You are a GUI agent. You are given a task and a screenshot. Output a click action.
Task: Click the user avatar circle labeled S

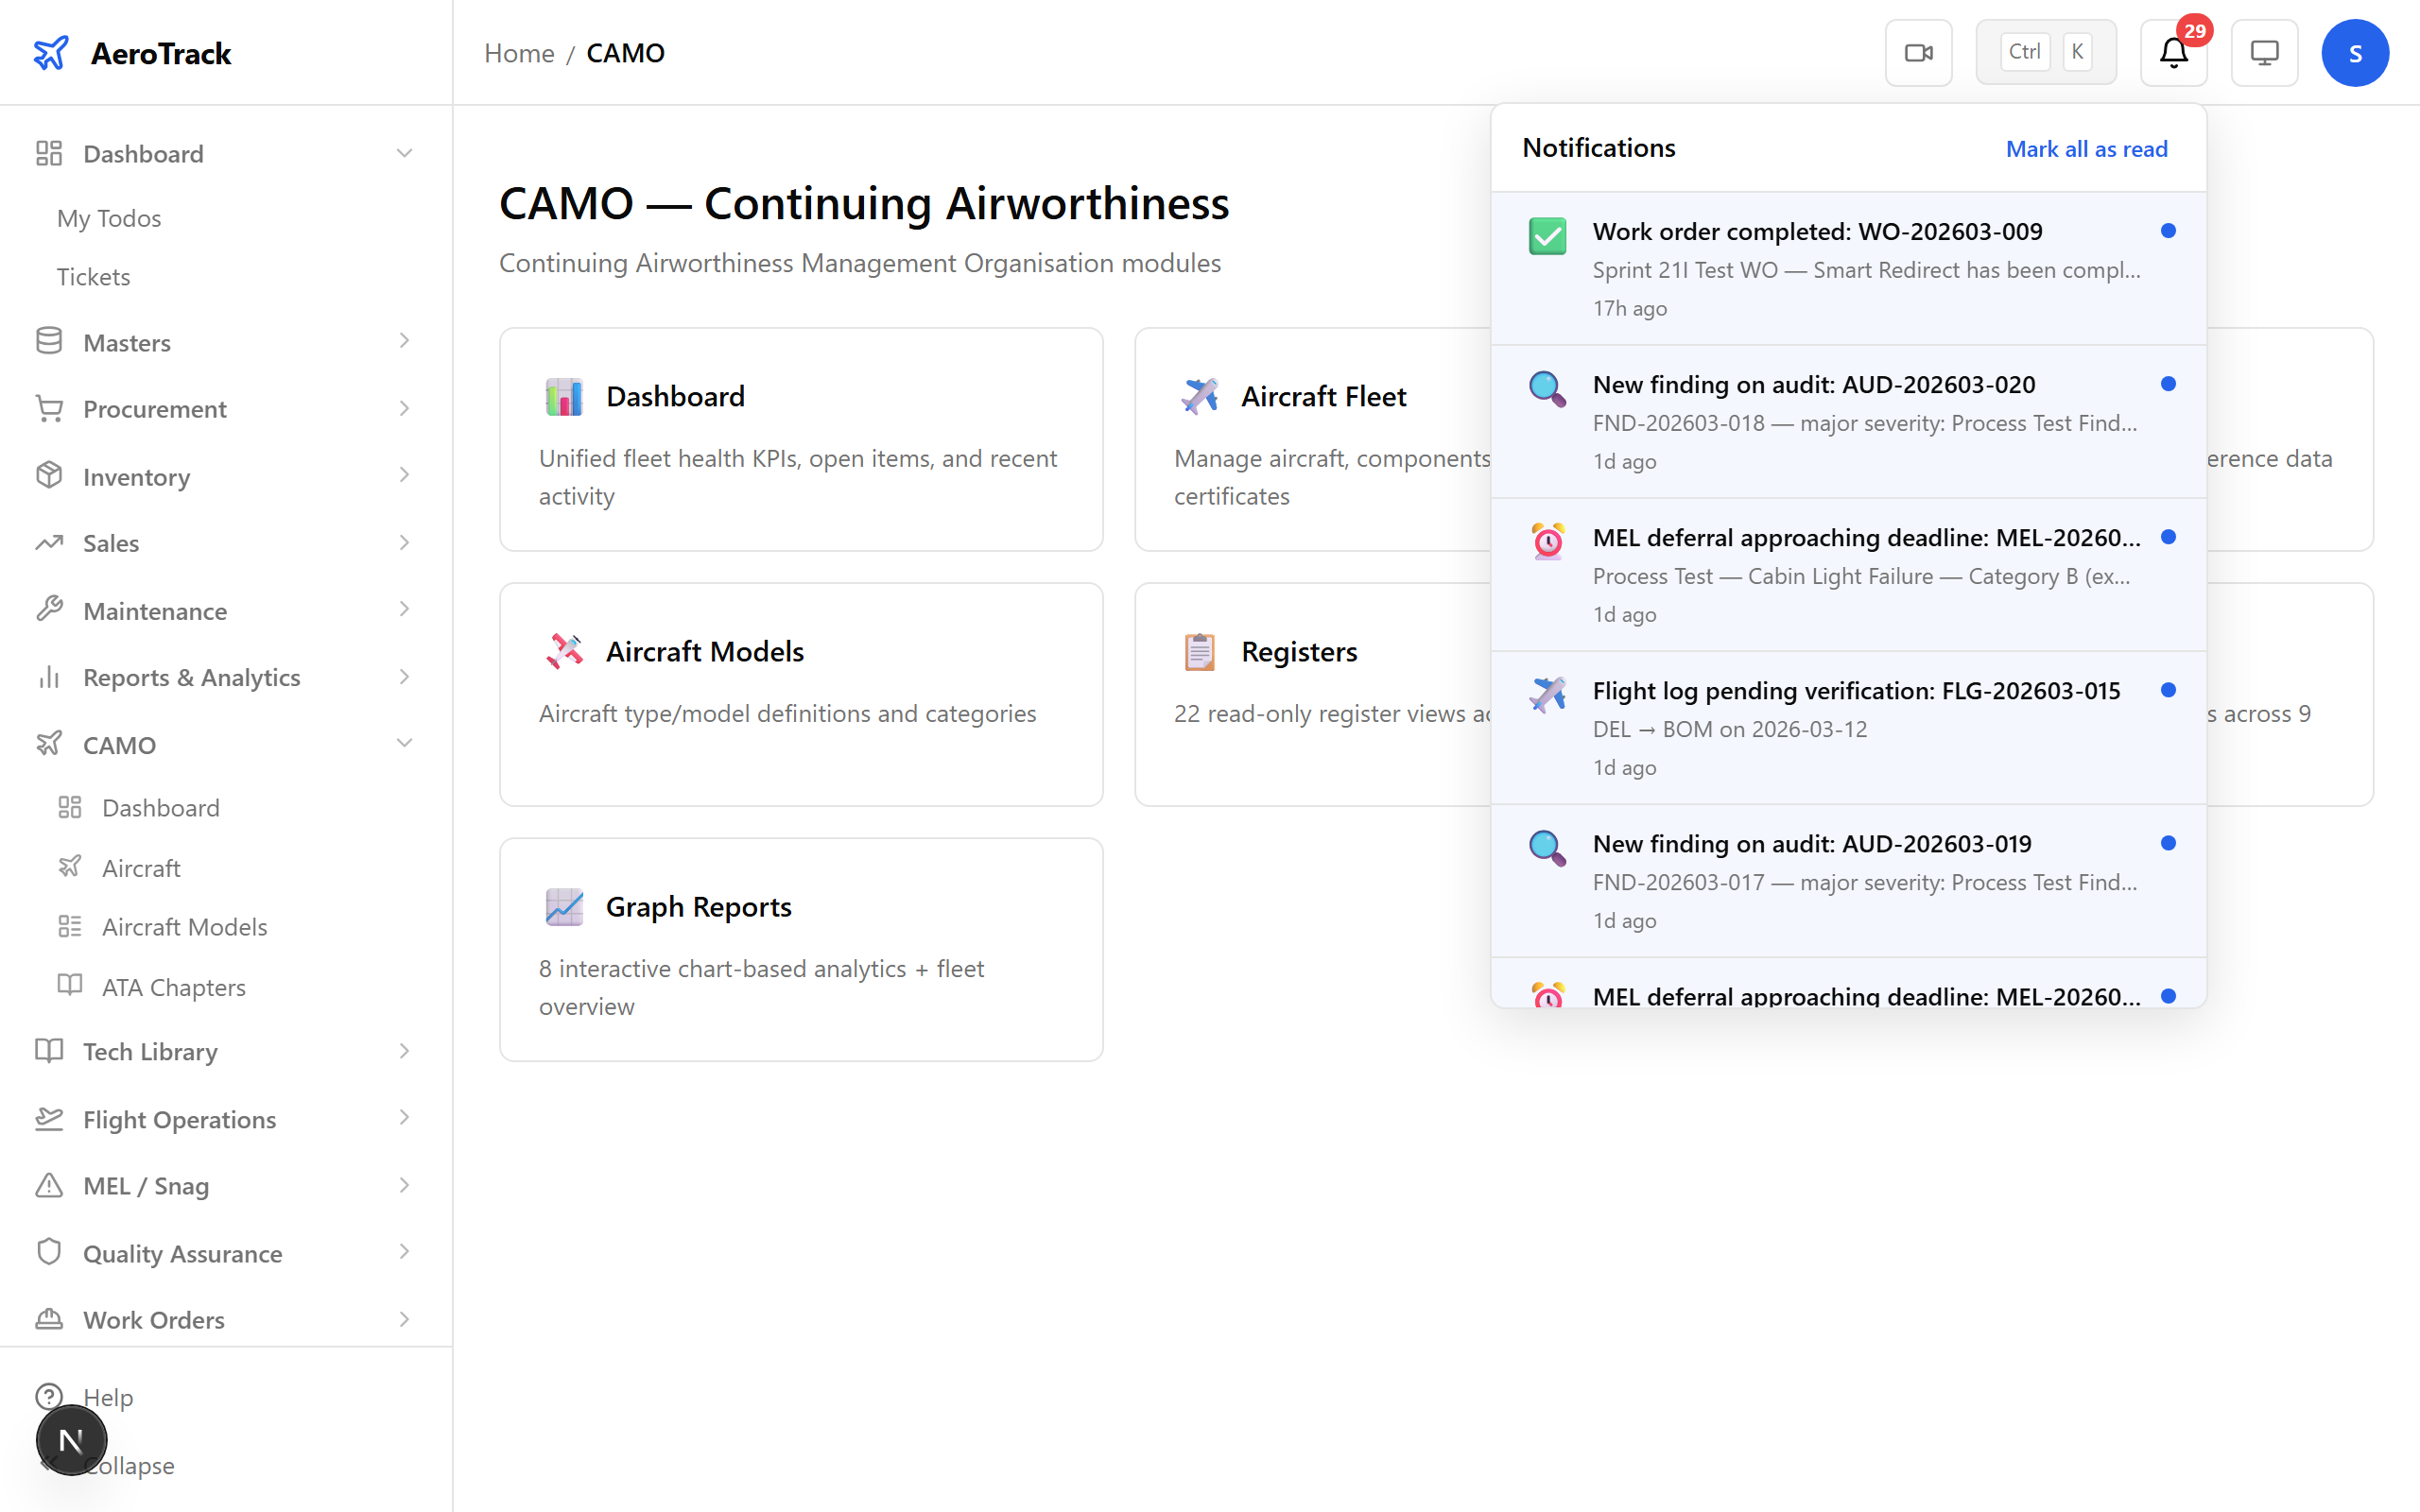(x=2355, y=52)
